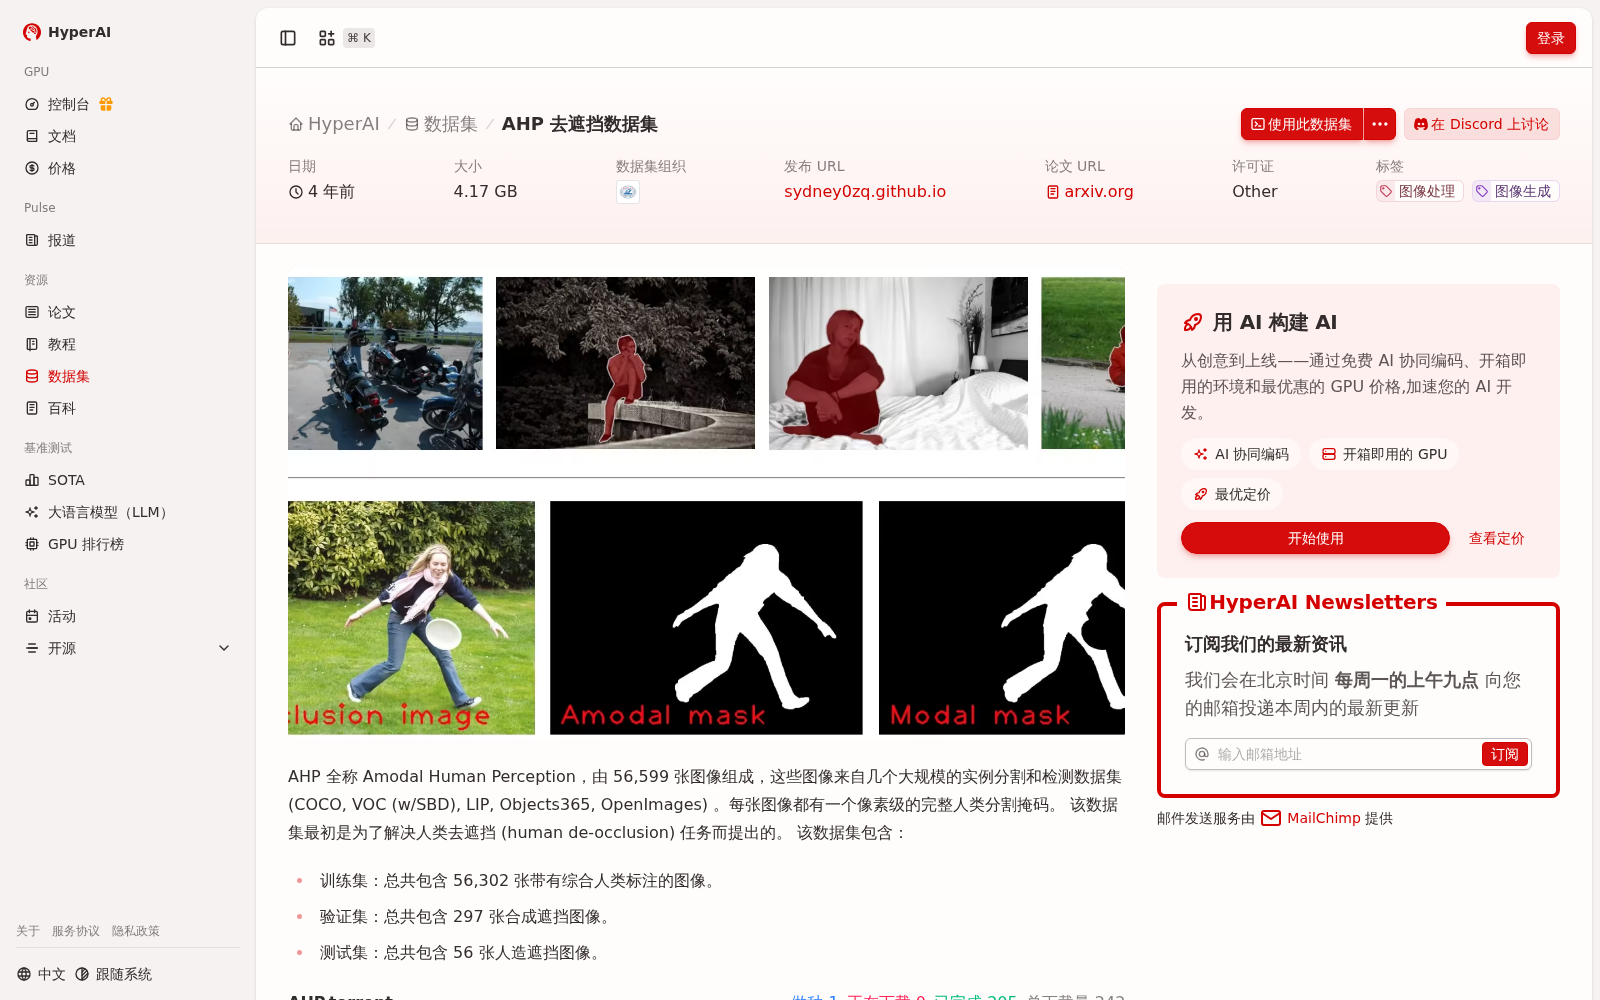Open the sydney0zq.github.io publish link
Viewport: 1600px width, 1000px height.
(865, 191)
